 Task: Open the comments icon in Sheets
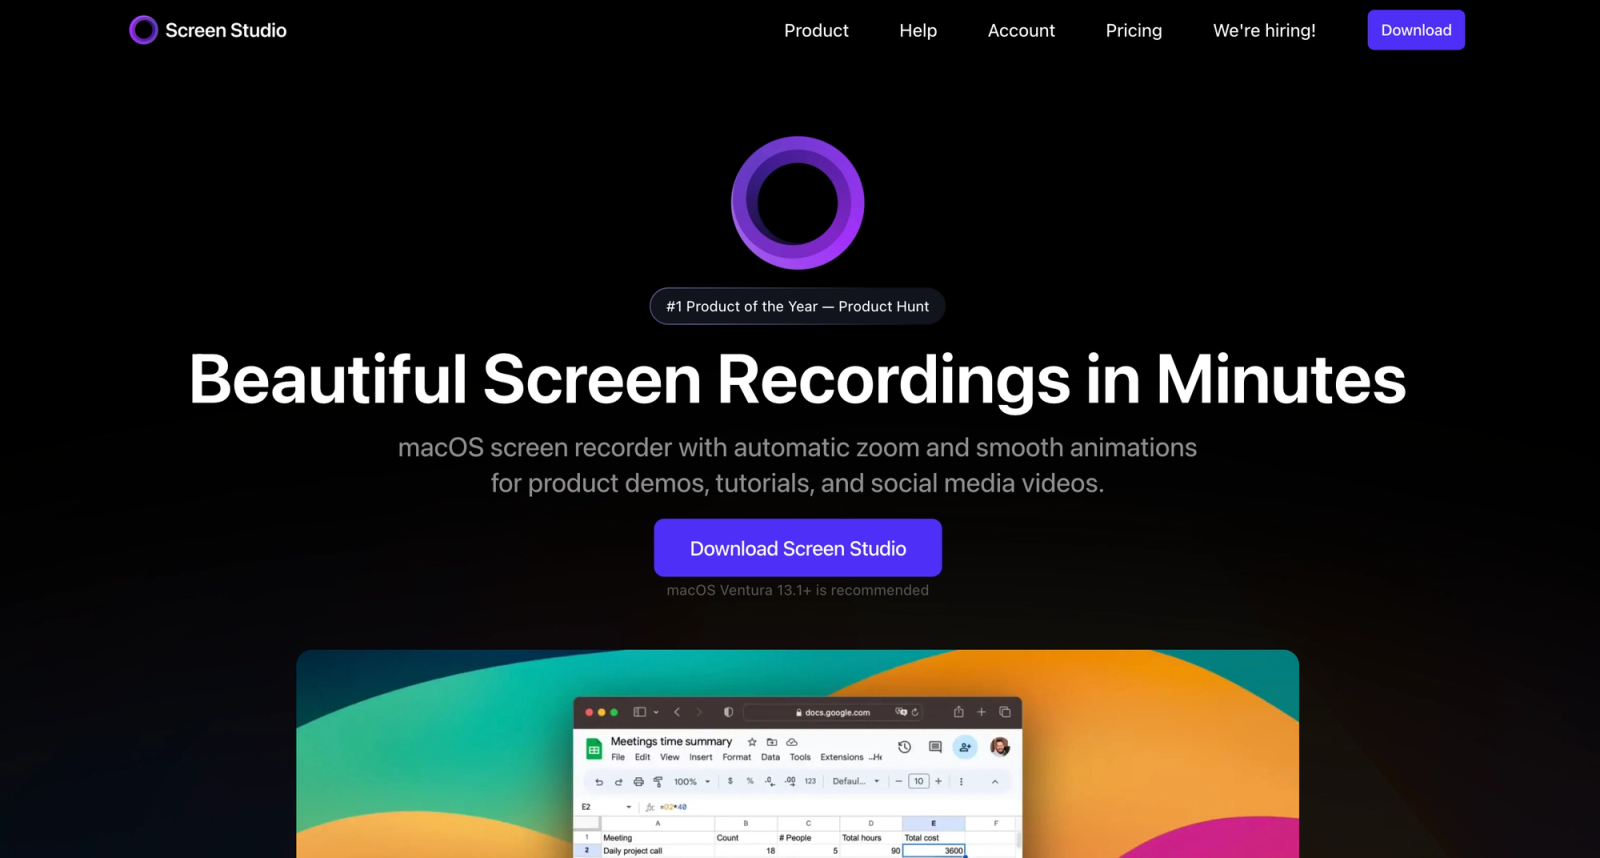tap(935, 747)
